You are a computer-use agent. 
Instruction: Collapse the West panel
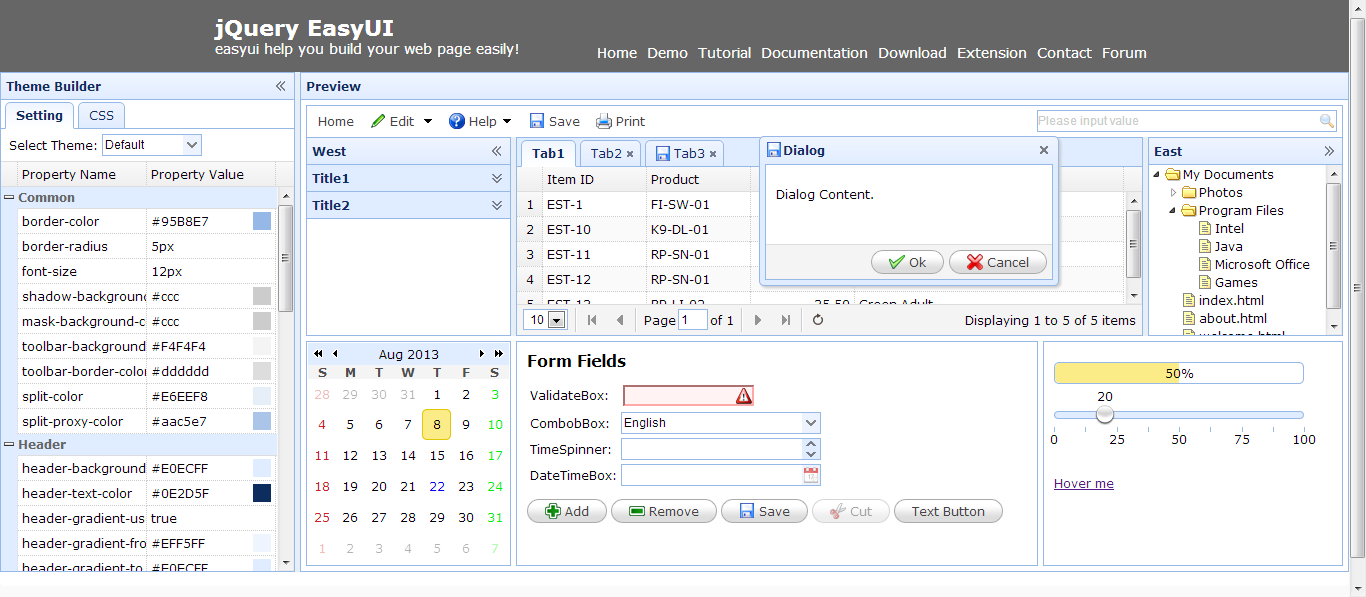point(496,151)
